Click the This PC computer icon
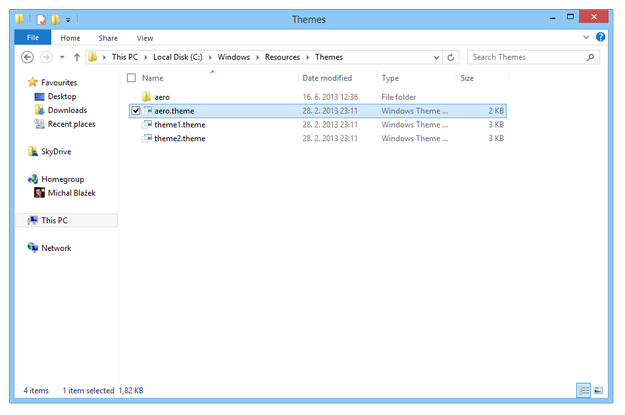The height and width of the screenshot is (415, 625). click(x=33, y=220)
